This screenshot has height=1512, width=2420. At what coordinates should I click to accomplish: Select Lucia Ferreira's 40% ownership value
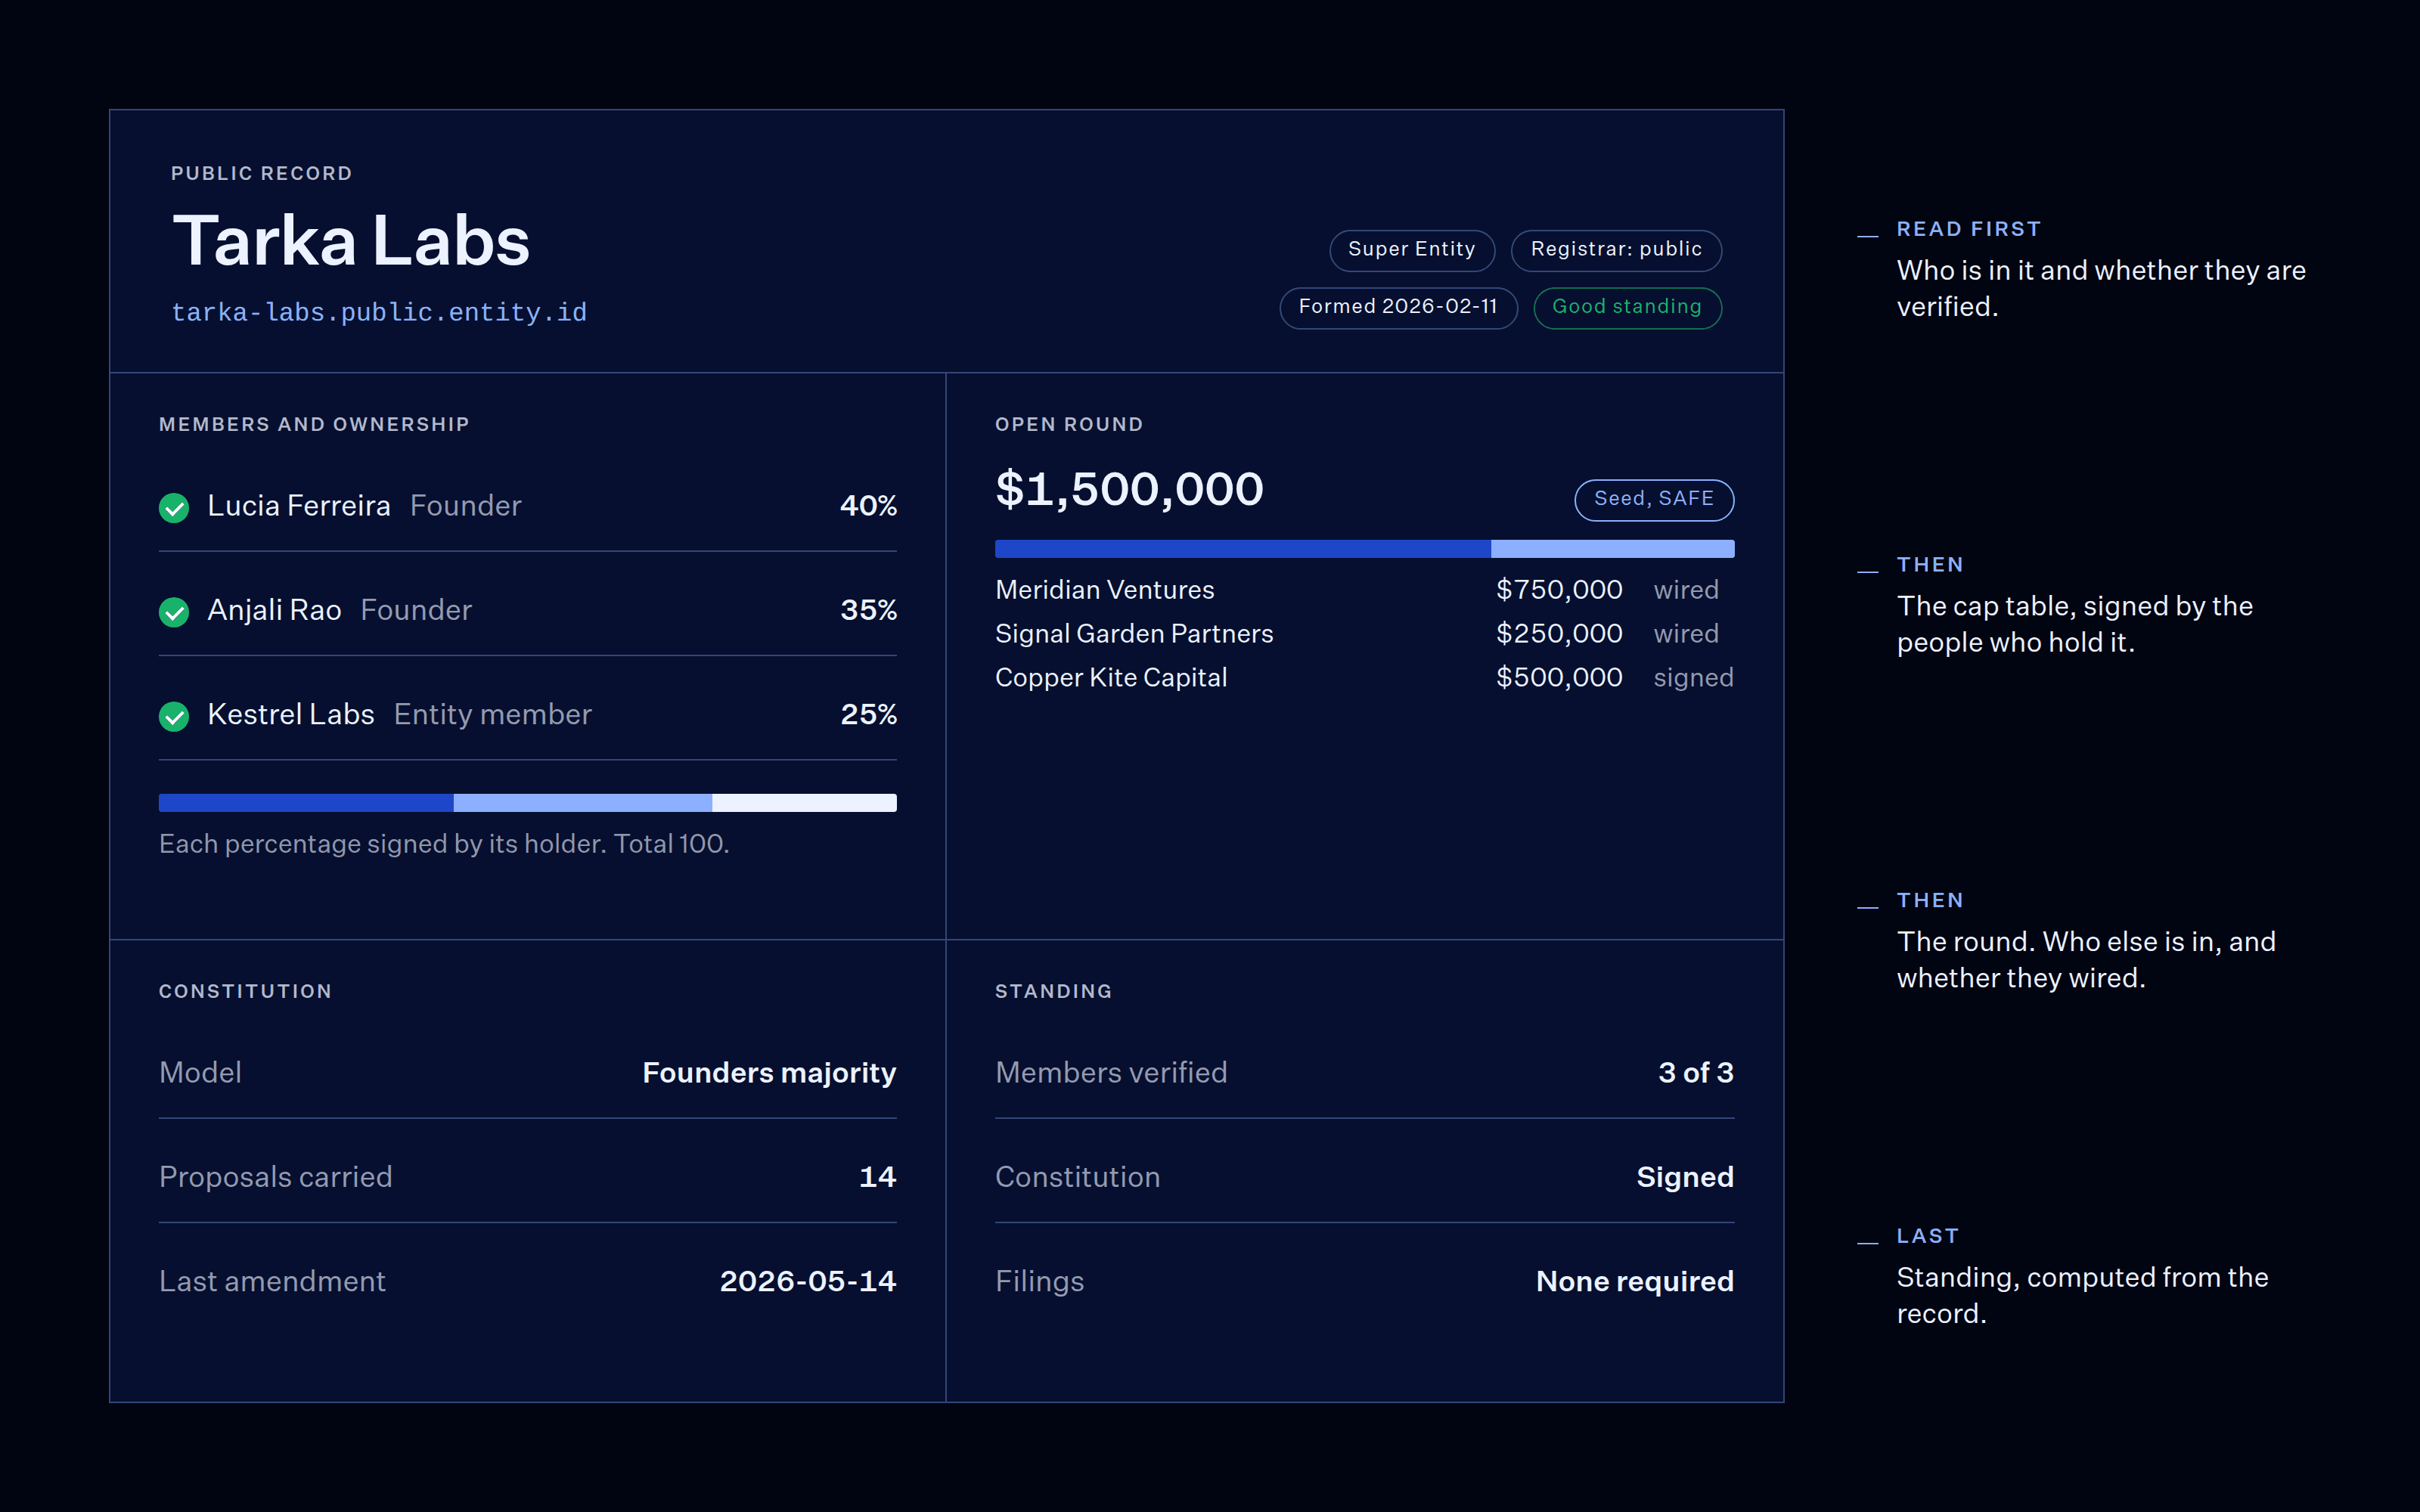click(x=868, y=506)
